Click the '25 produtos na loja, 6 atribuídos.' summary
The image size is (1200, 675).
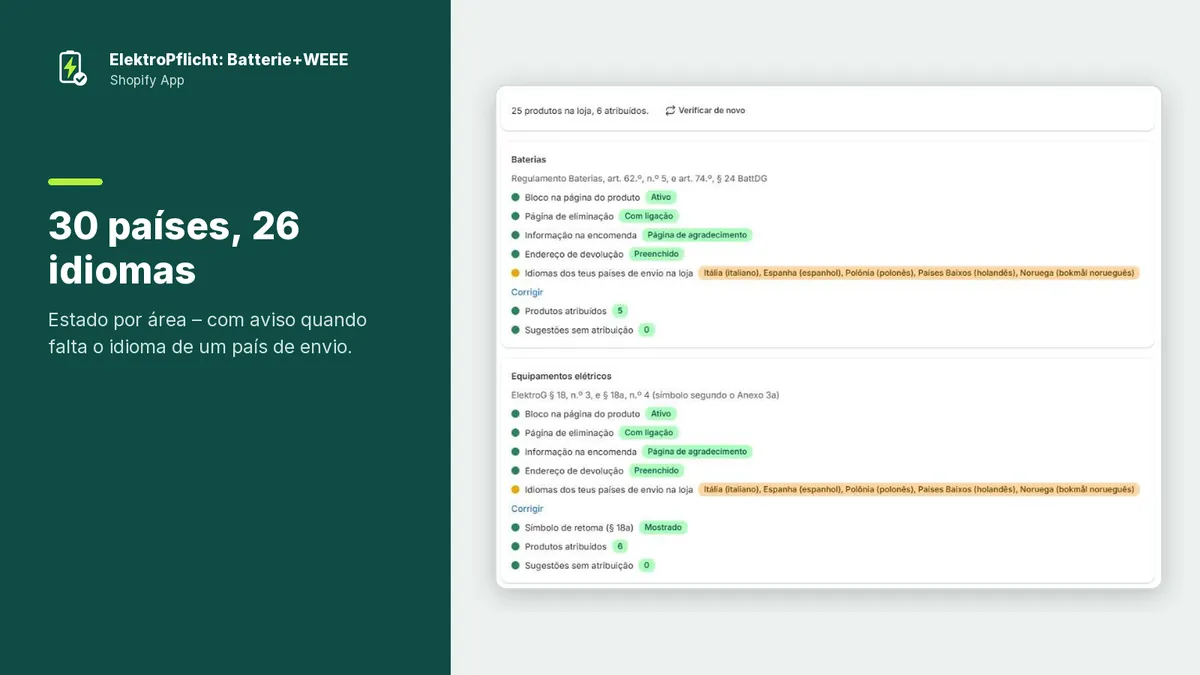click(580, 110)
